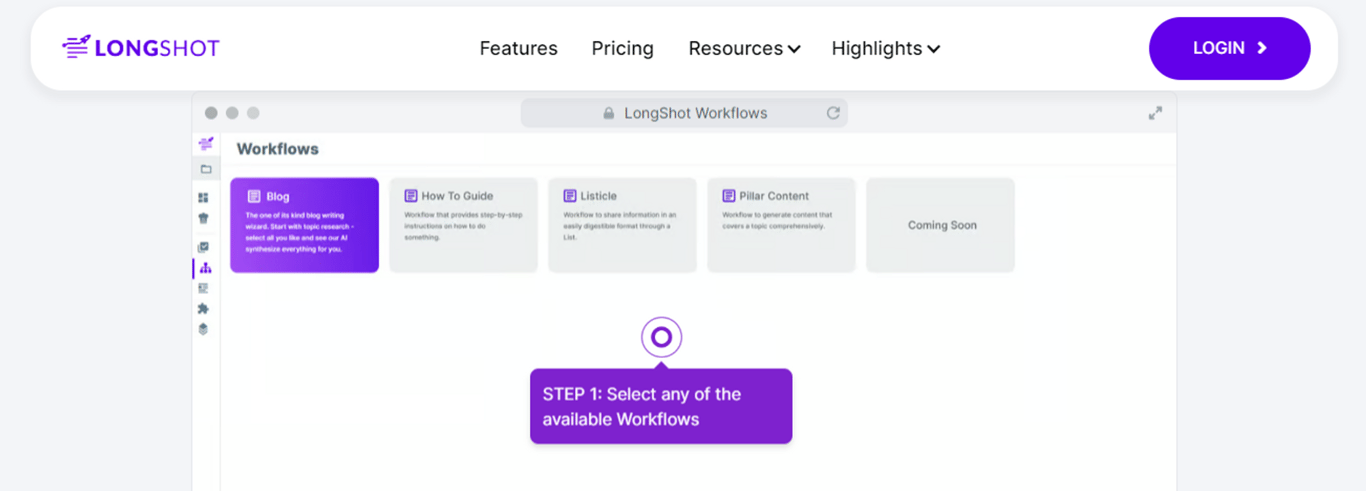This screenshot has width=1366, height=491.
Task: Select the Blog workflow card
Action: (x=304, y=225)
